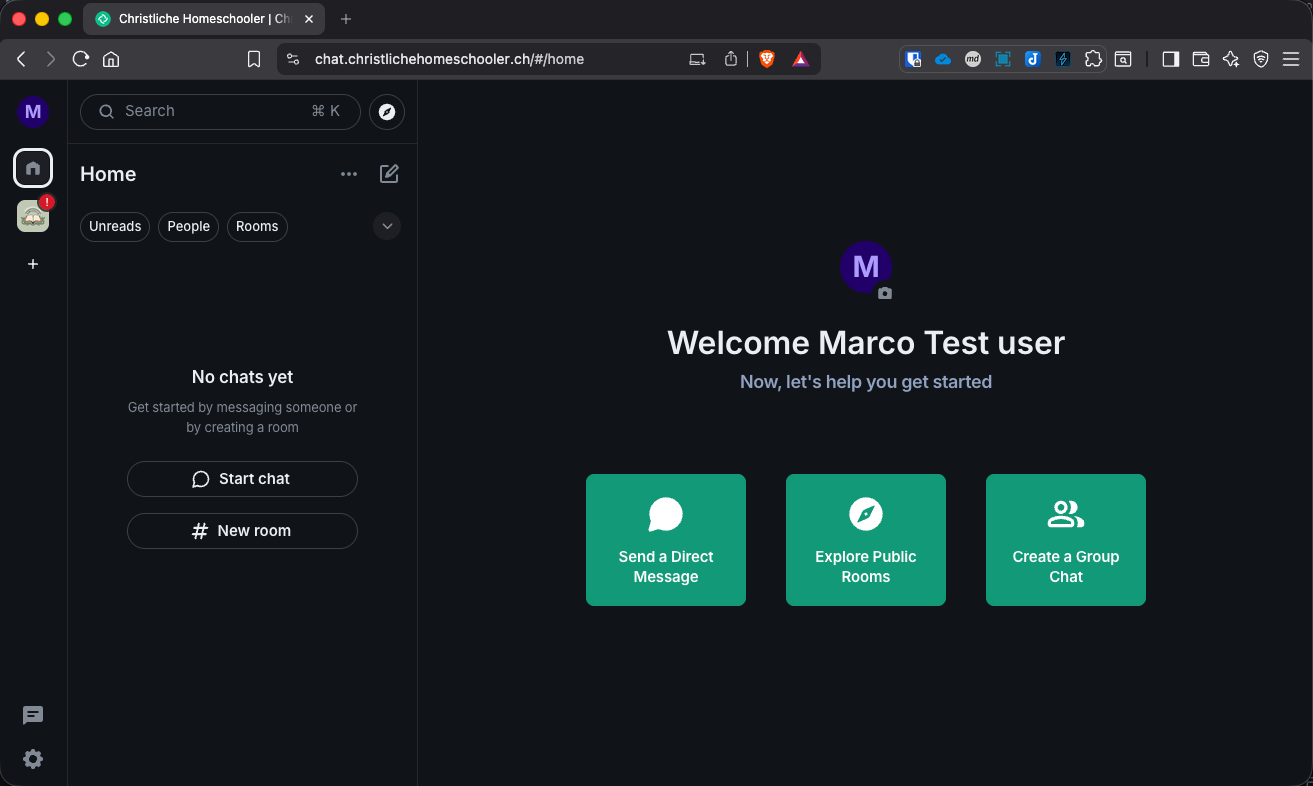
Task: Expand the filter options chevron
Action: (387, 226)
